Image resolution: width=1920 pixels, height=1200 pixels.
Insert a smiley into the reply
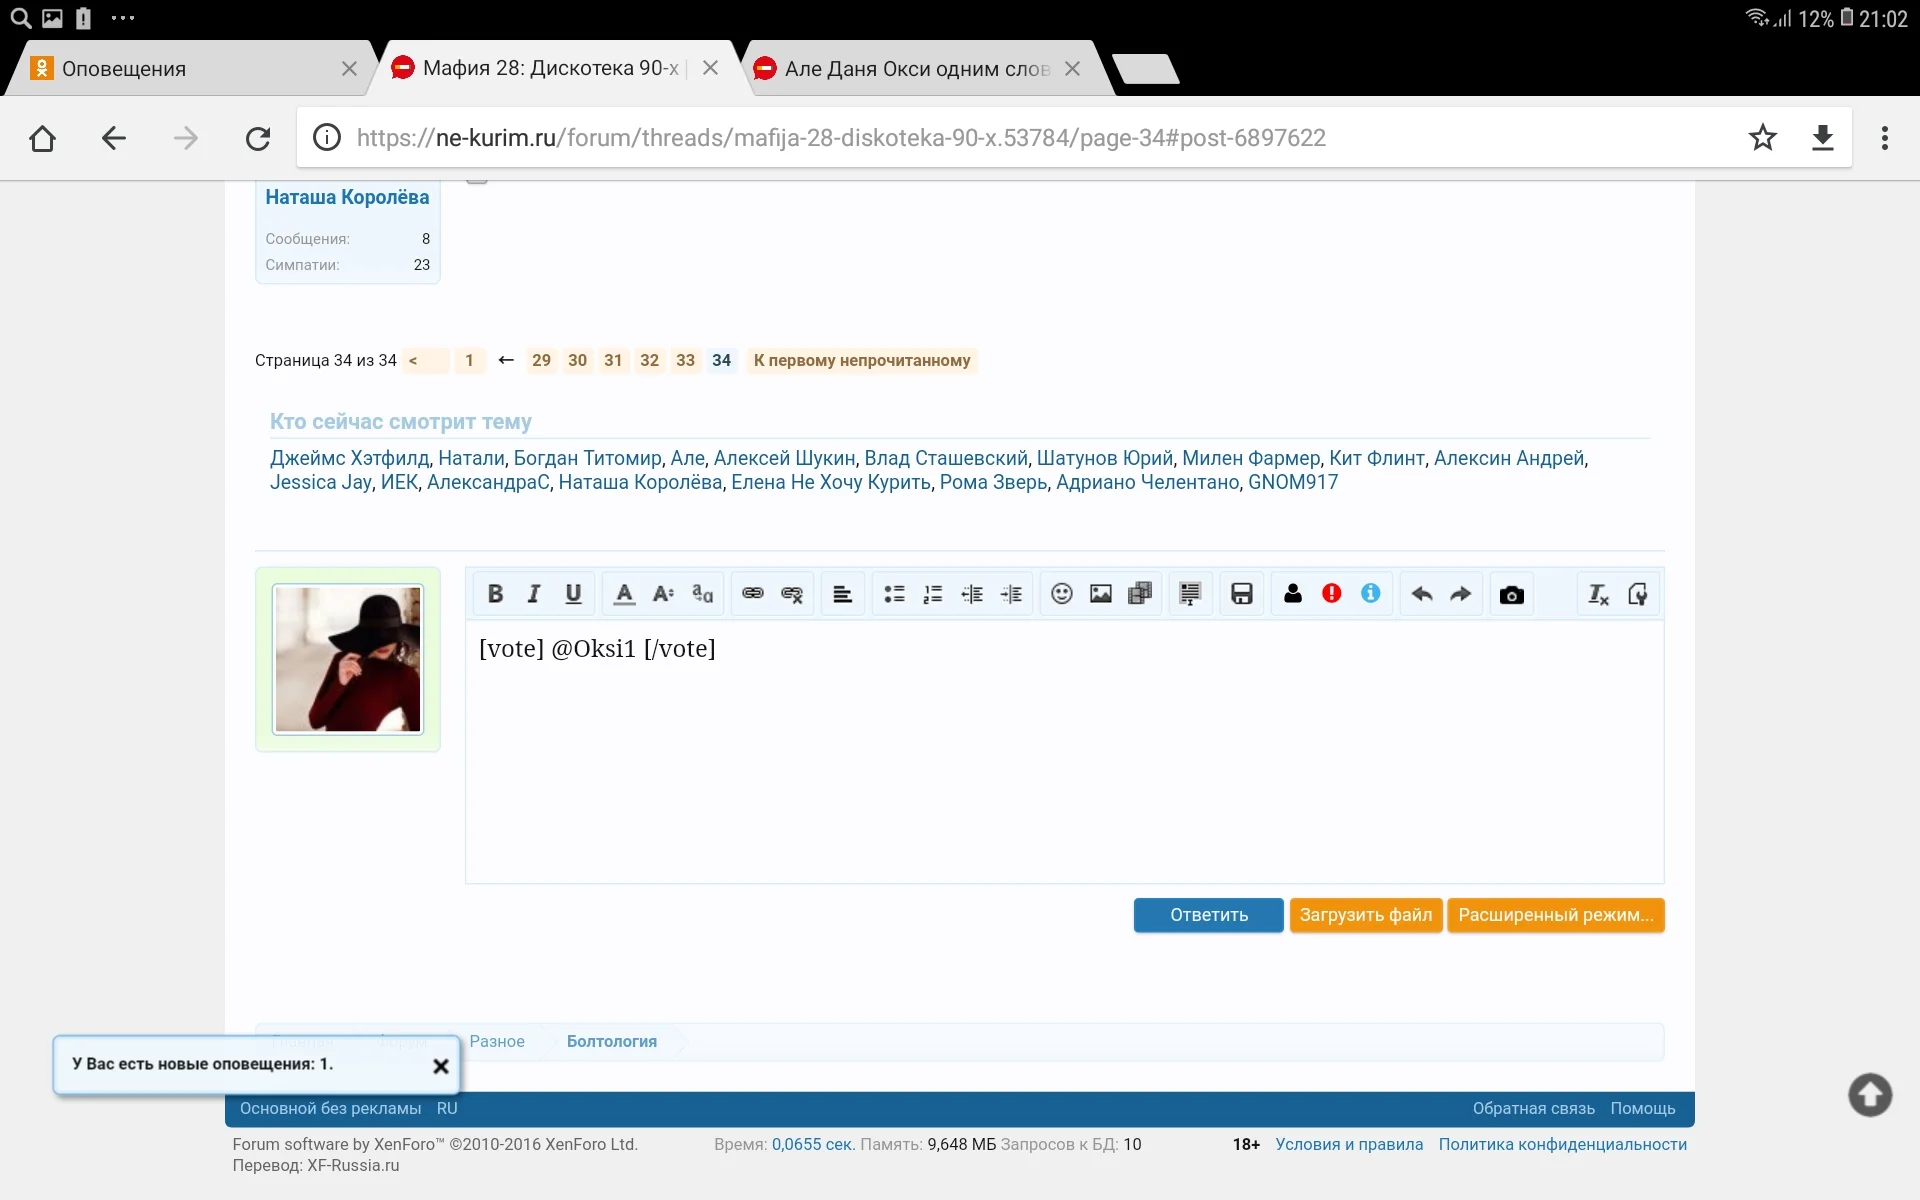1061,593
